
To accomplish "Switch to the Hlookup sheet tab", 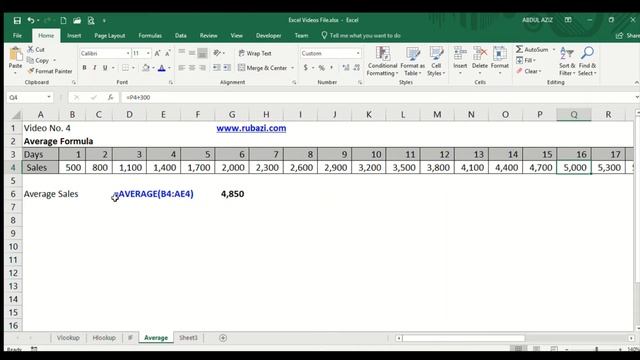I will (x=104, y=338).
